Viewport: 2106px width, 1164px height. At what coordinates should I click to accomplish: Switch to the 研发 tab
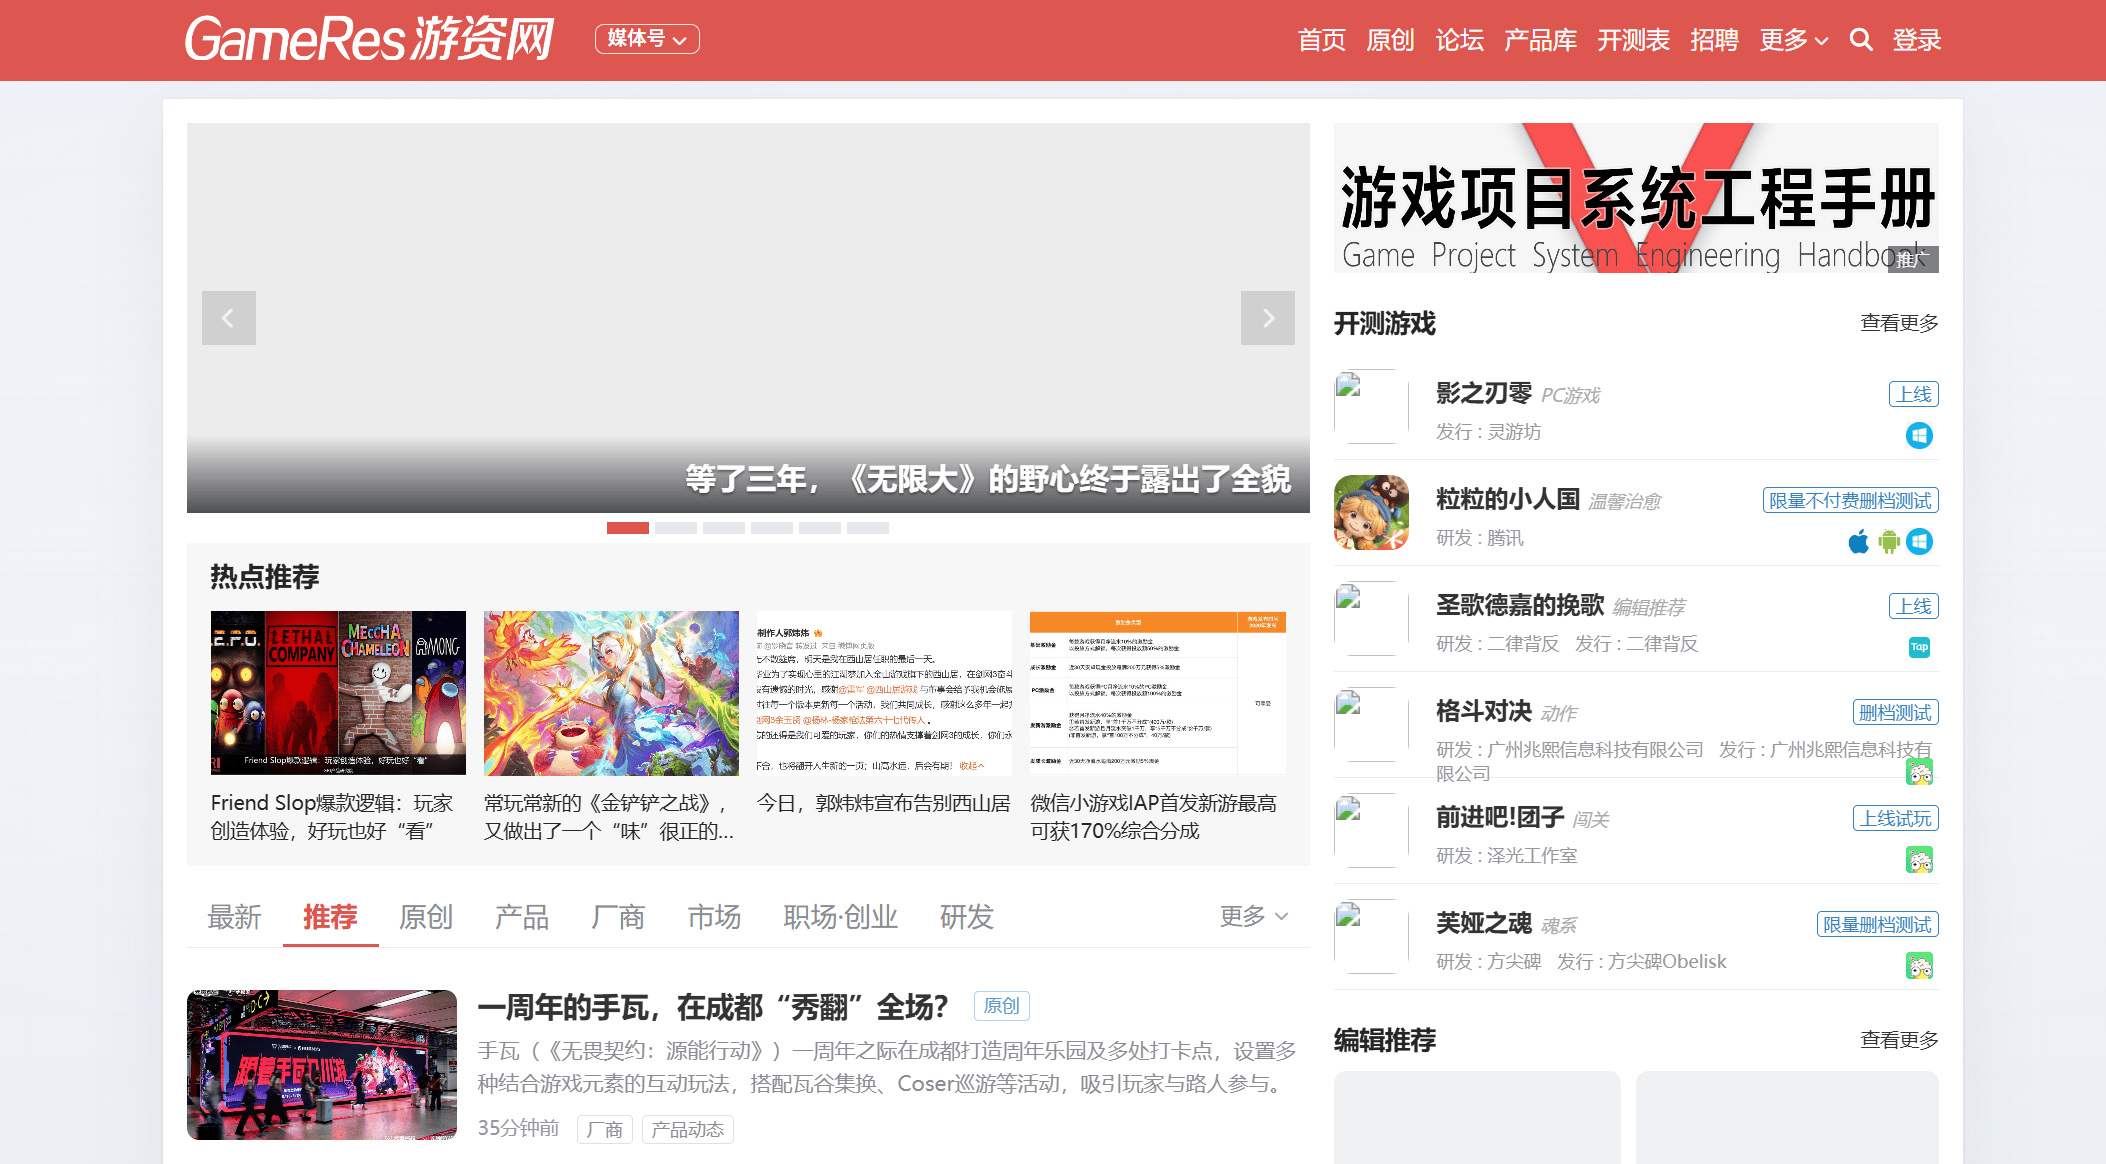coord(966,917)
